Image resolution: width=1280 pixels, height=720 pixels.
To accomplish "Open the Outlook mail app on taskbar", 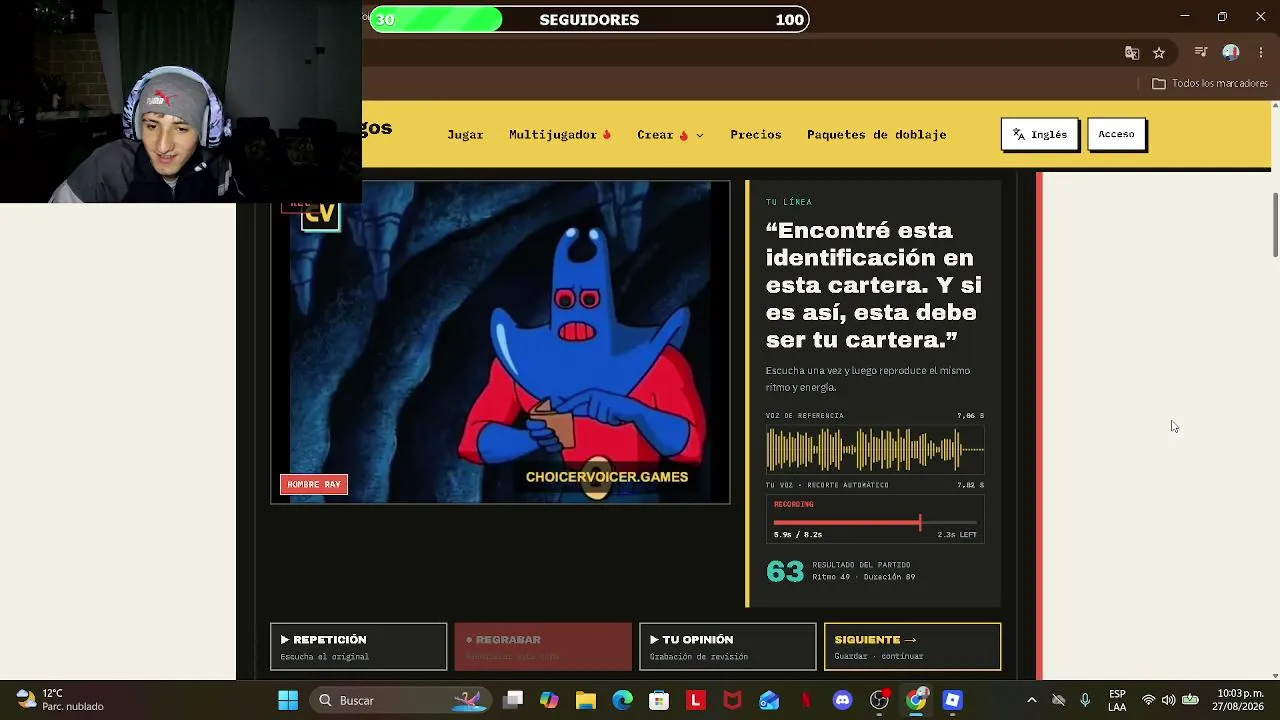I will click(769, 700).
